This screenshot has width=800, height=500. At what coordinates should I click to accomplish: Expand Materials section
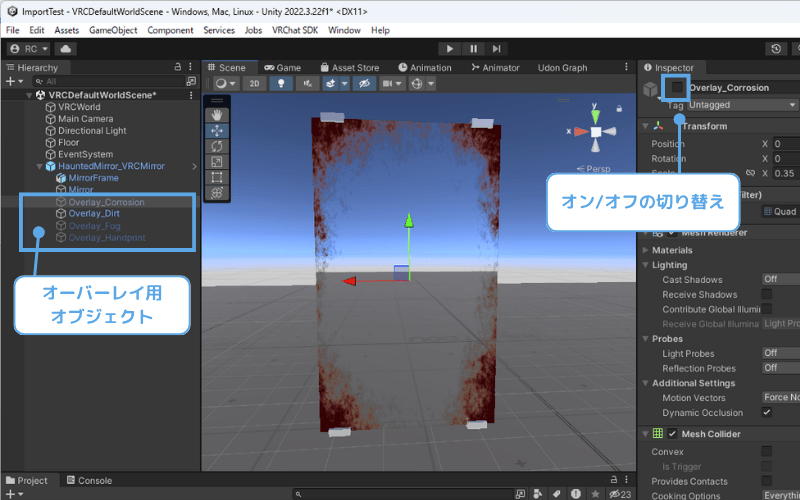tap(645, 250)
